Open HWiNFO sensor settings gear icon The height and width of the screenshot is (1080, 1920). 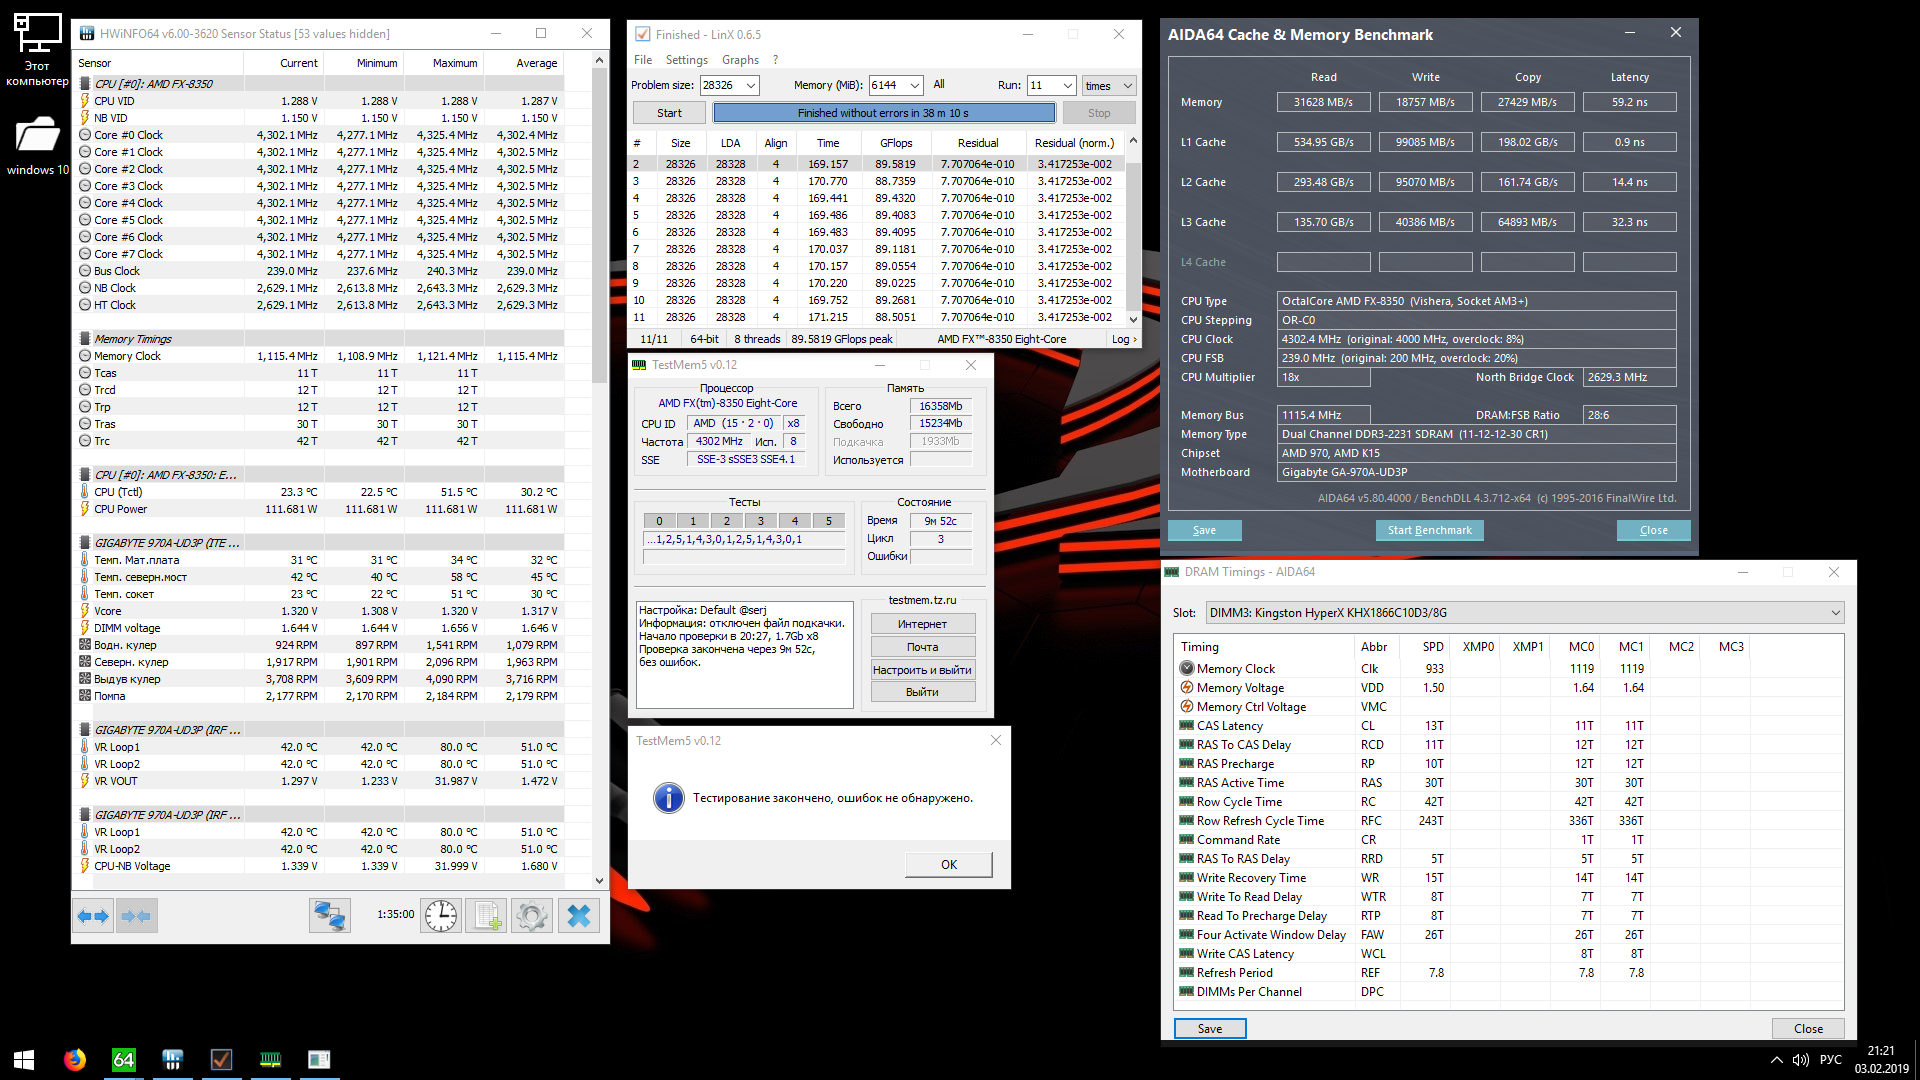532,916
